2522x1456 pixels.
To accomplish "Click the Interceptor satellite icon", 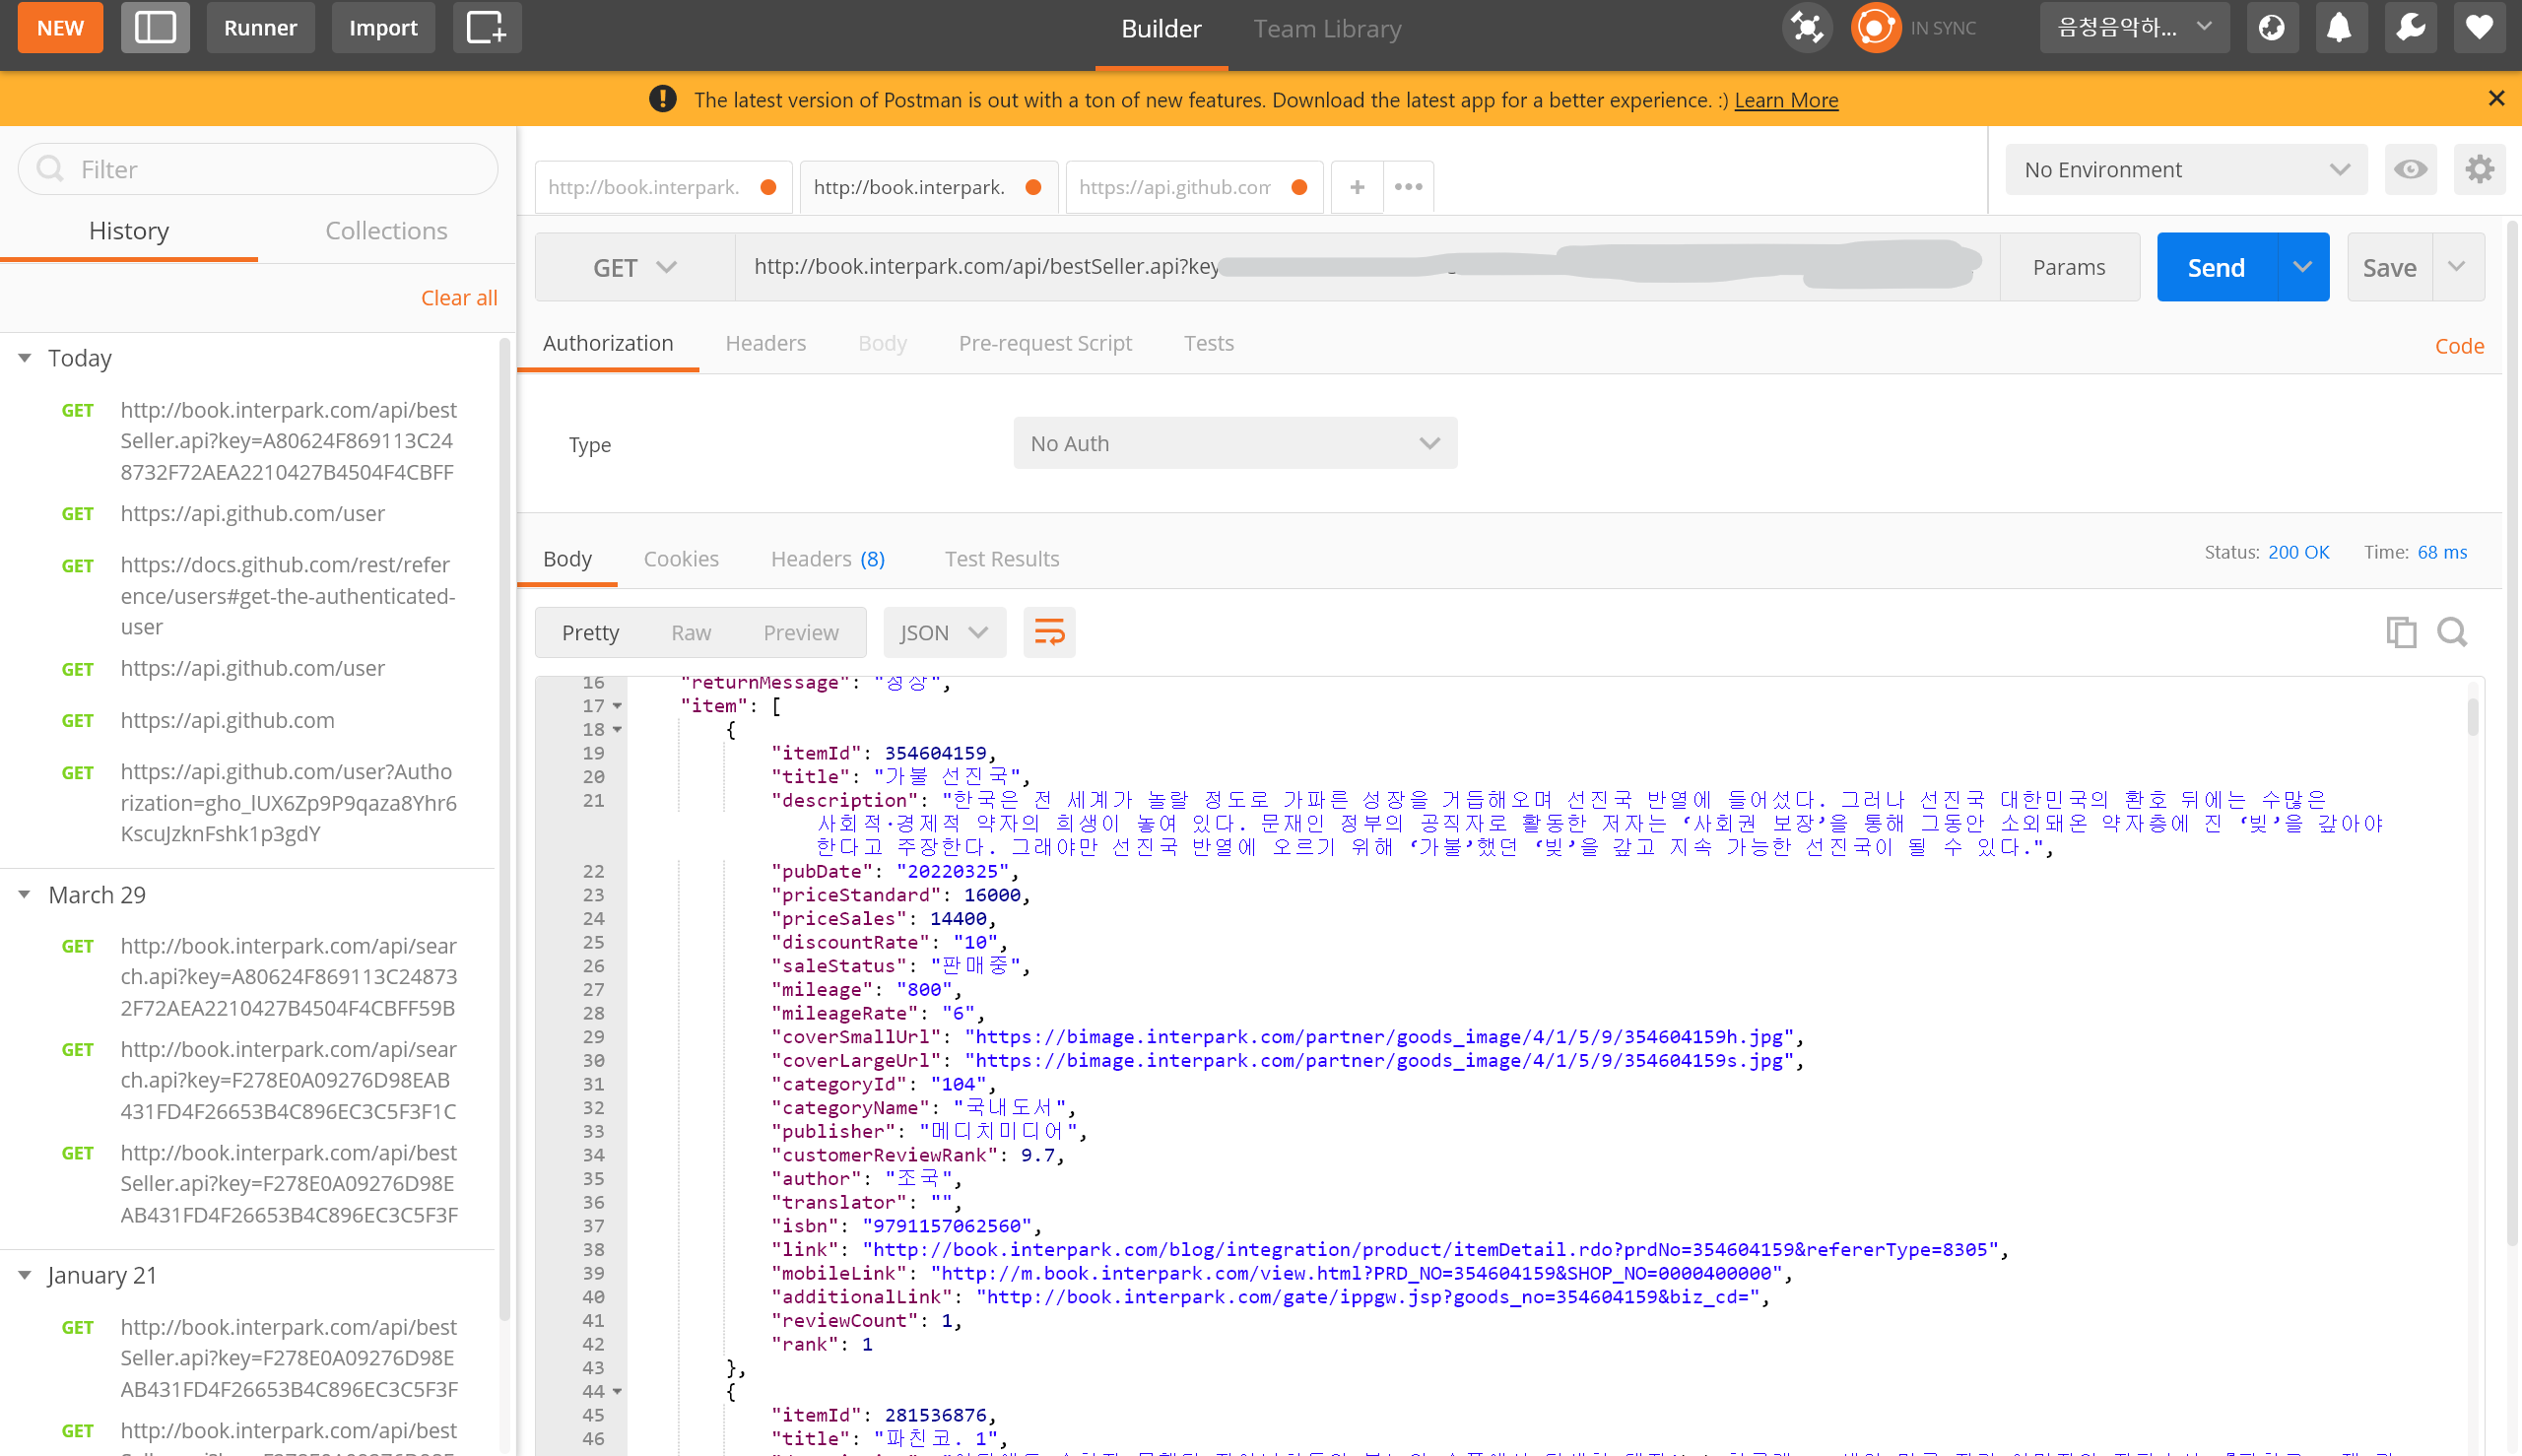I will [1807, 27].
